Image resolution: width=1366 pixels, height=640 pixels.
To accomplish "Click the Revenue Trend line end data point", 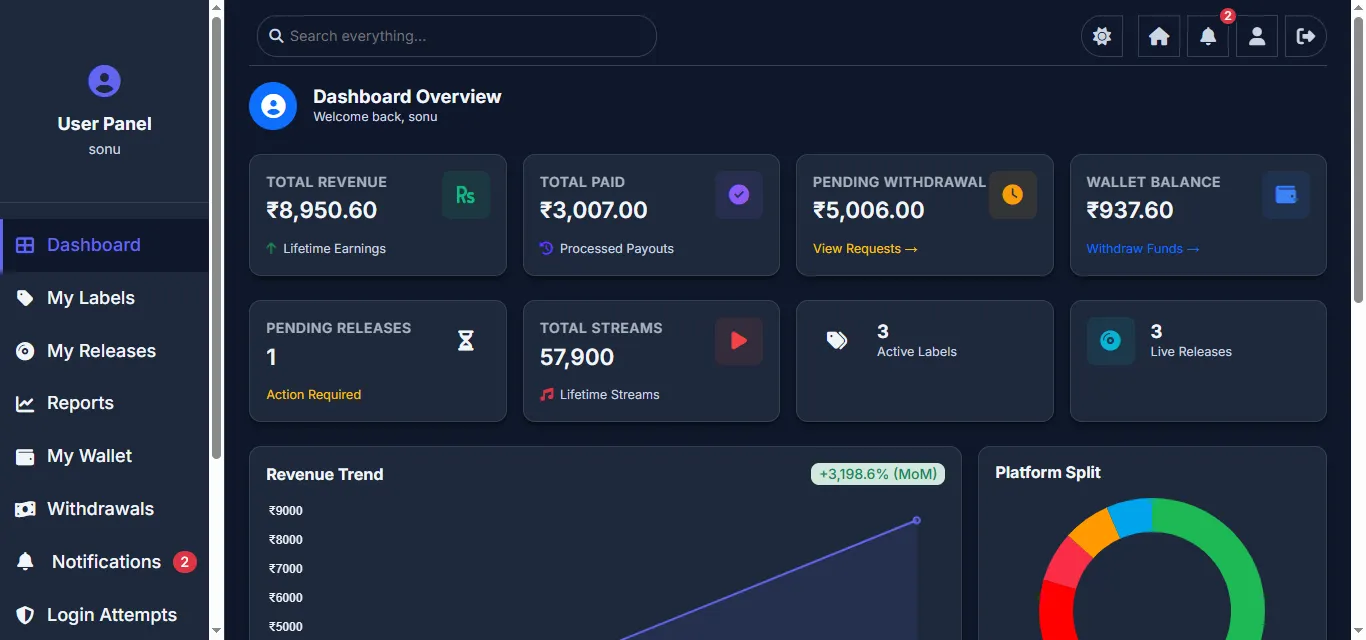I will point(916,520).
